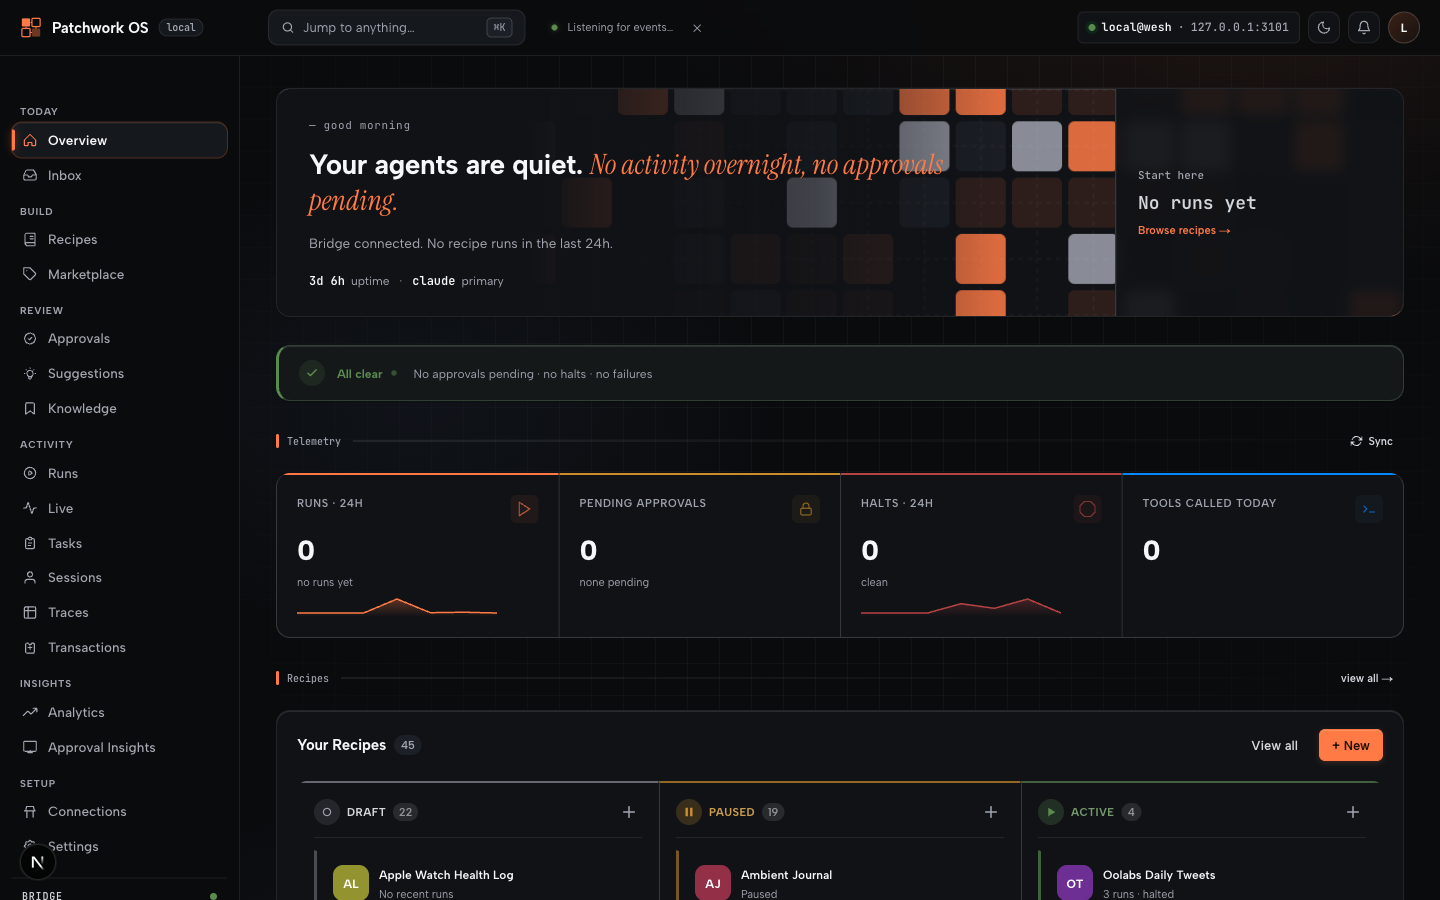Click the AL recipe avatar
The image size is (1440, 900).
tap(351, 883)
